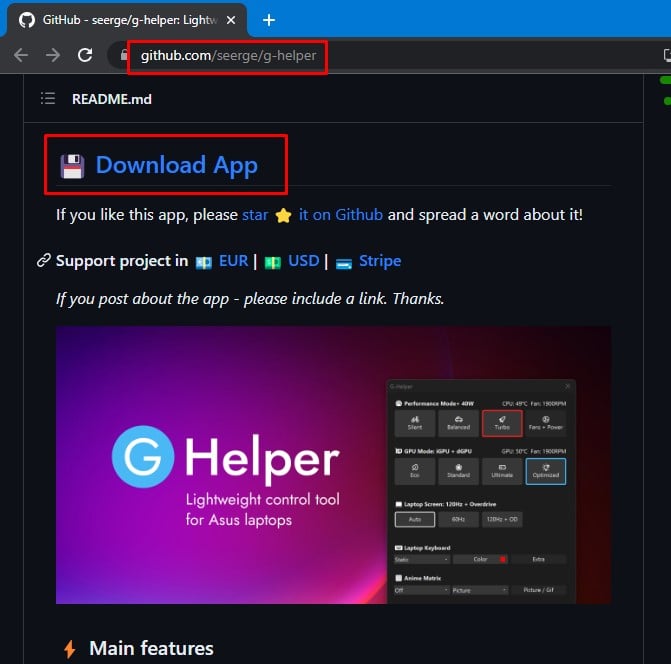Click the Download App link
This screenshot has height=664, width=671.
click(x=176, y=165)
